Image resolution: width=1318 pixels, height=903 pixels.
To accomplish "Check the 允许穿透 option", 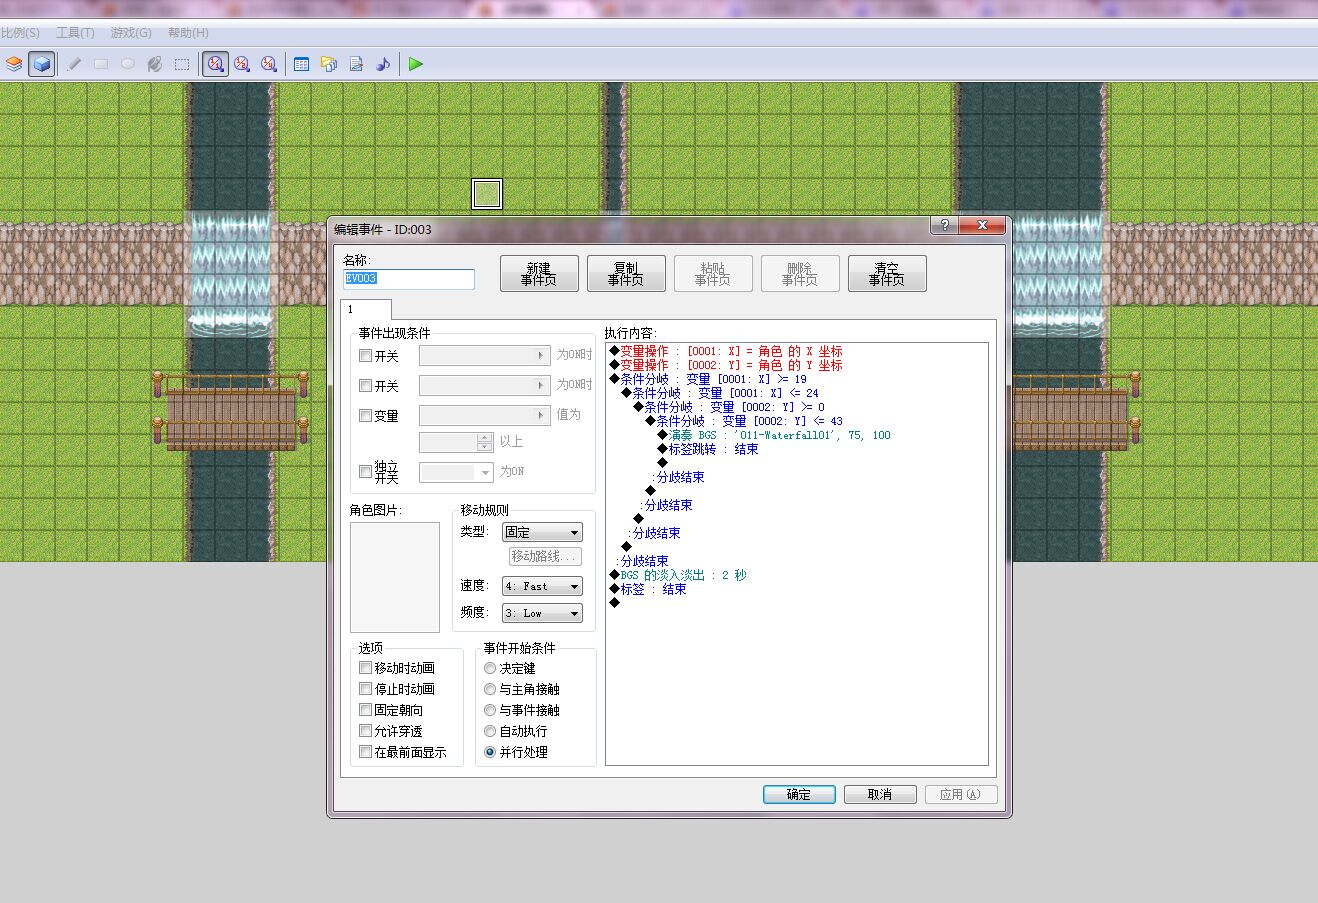I will click(x=365, y=731).
